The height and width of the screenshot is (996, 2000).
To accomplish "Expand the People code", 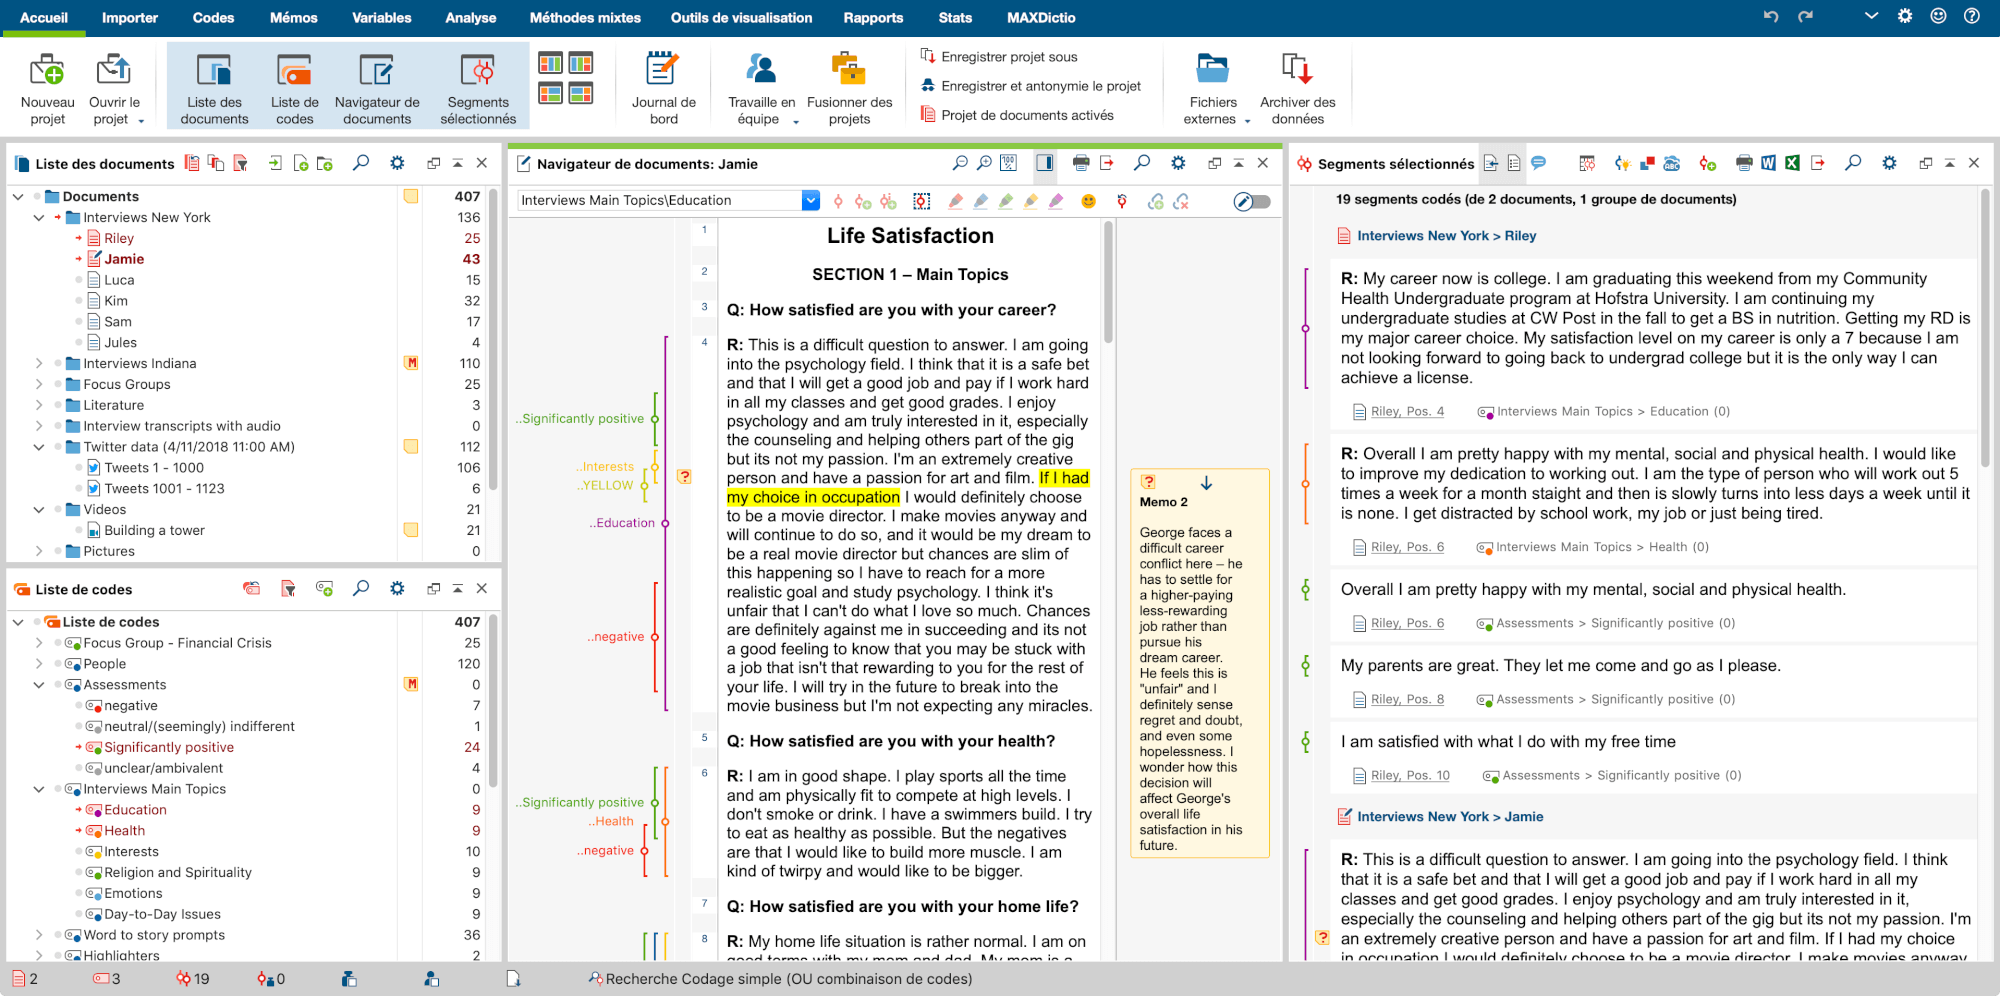I will point(38,663).
